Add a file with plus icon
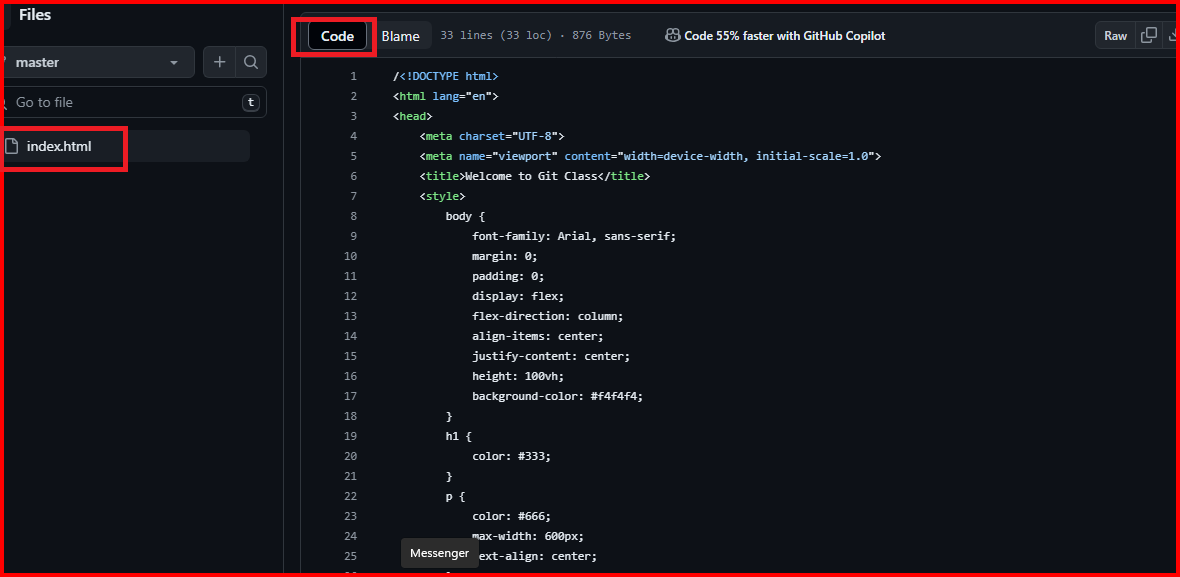This screenshot has height=577, width=1180. click(x=220, y=62)
